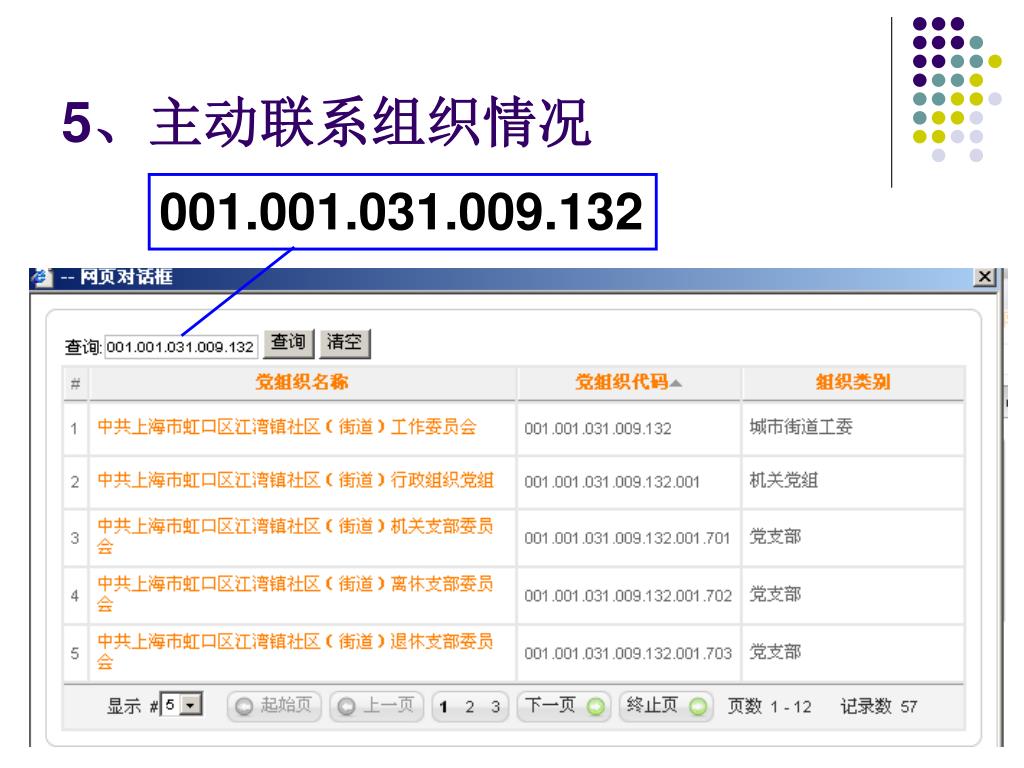
Task: Open 江湾镇社区（街道）退休支部委员会 link
Action: click(x=295, y=651)
